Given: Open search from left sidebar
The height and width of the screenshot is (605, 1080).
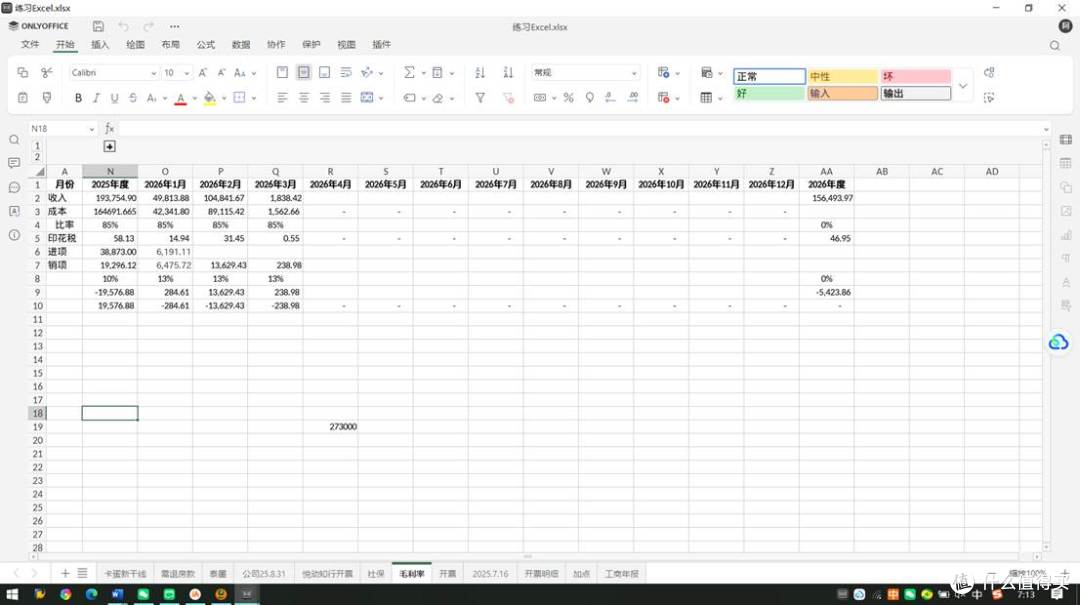Looking at the screenshot, I should [x=14, y=140].
